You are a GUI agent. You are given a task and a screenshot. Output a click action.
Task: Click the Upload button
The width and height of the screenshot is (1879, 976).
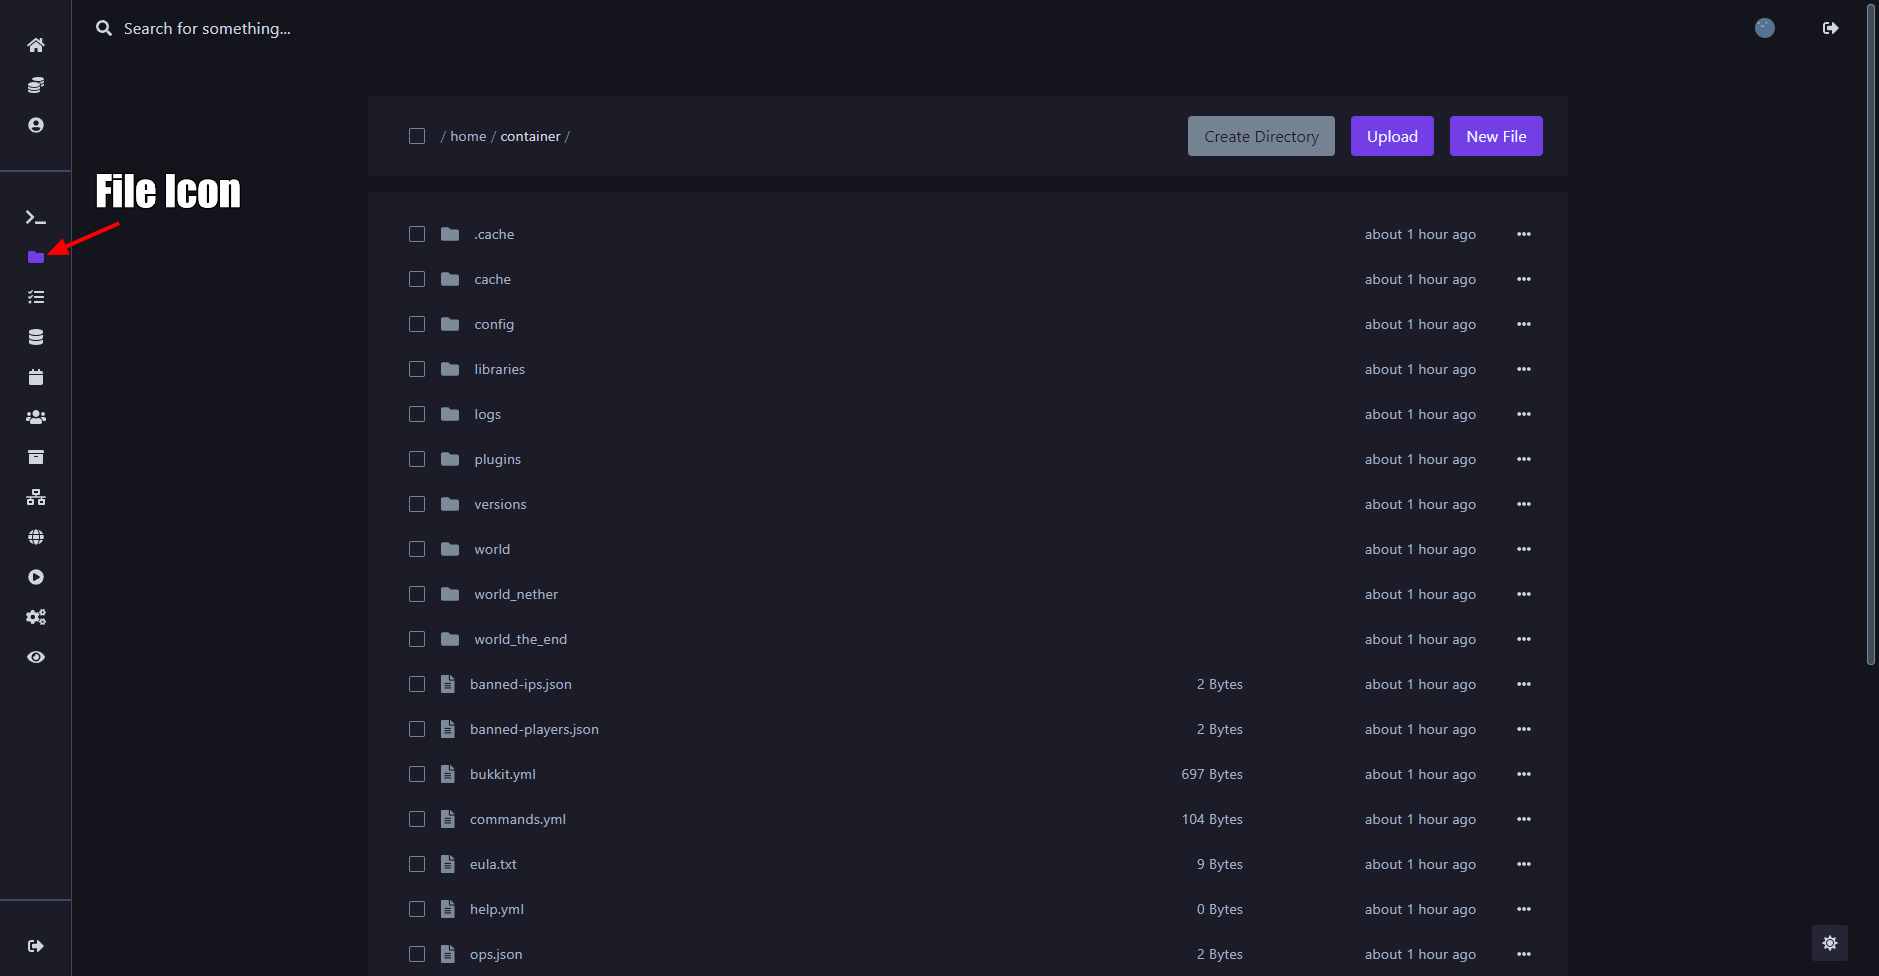click(x=1392, y=136)
